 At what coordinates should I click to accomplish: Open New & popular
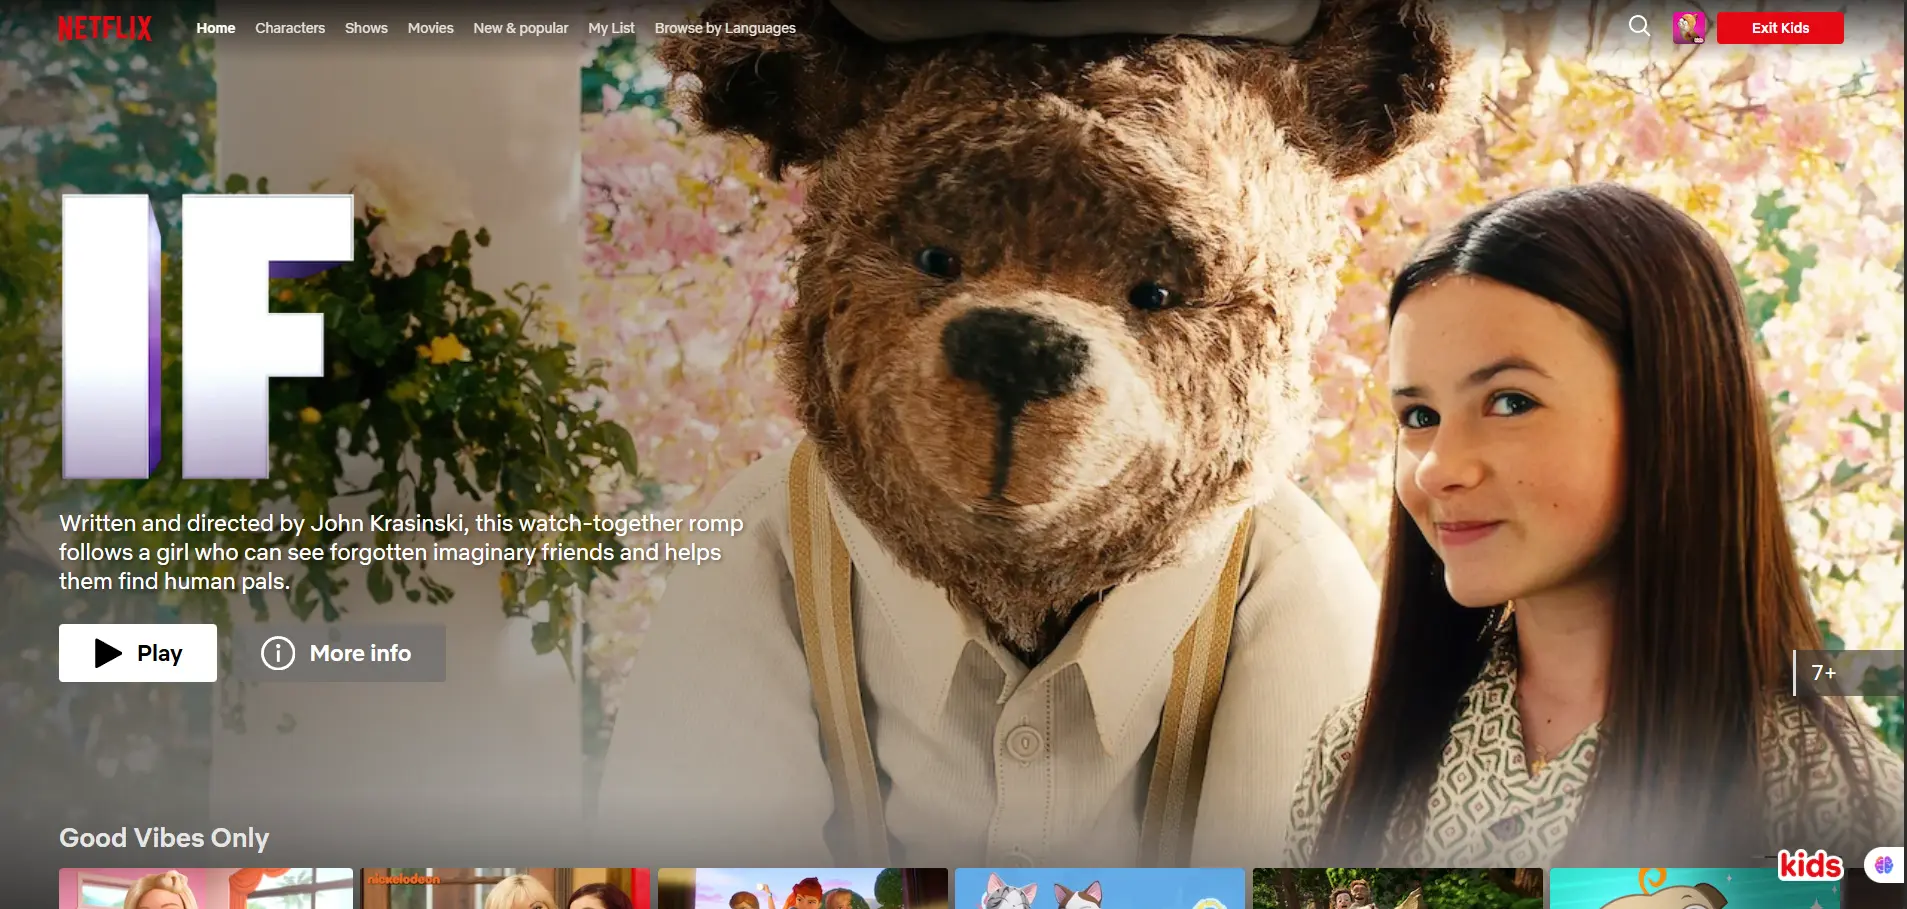click(521, 28)
